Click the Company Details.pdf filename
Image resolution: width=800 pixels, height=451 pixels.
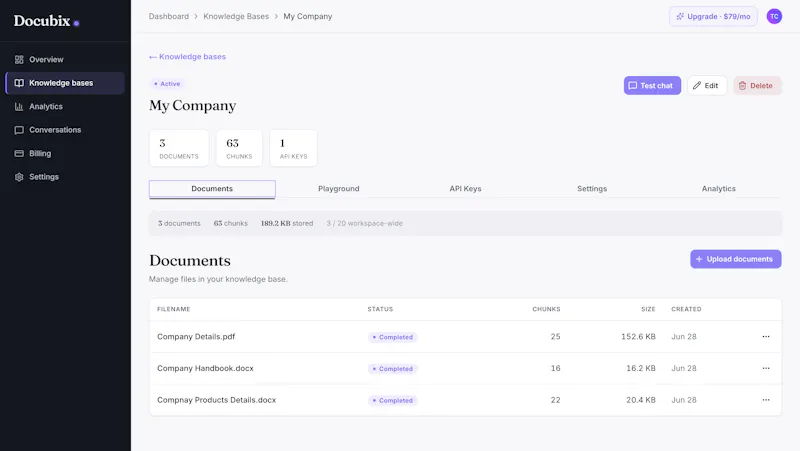[196, 337]
